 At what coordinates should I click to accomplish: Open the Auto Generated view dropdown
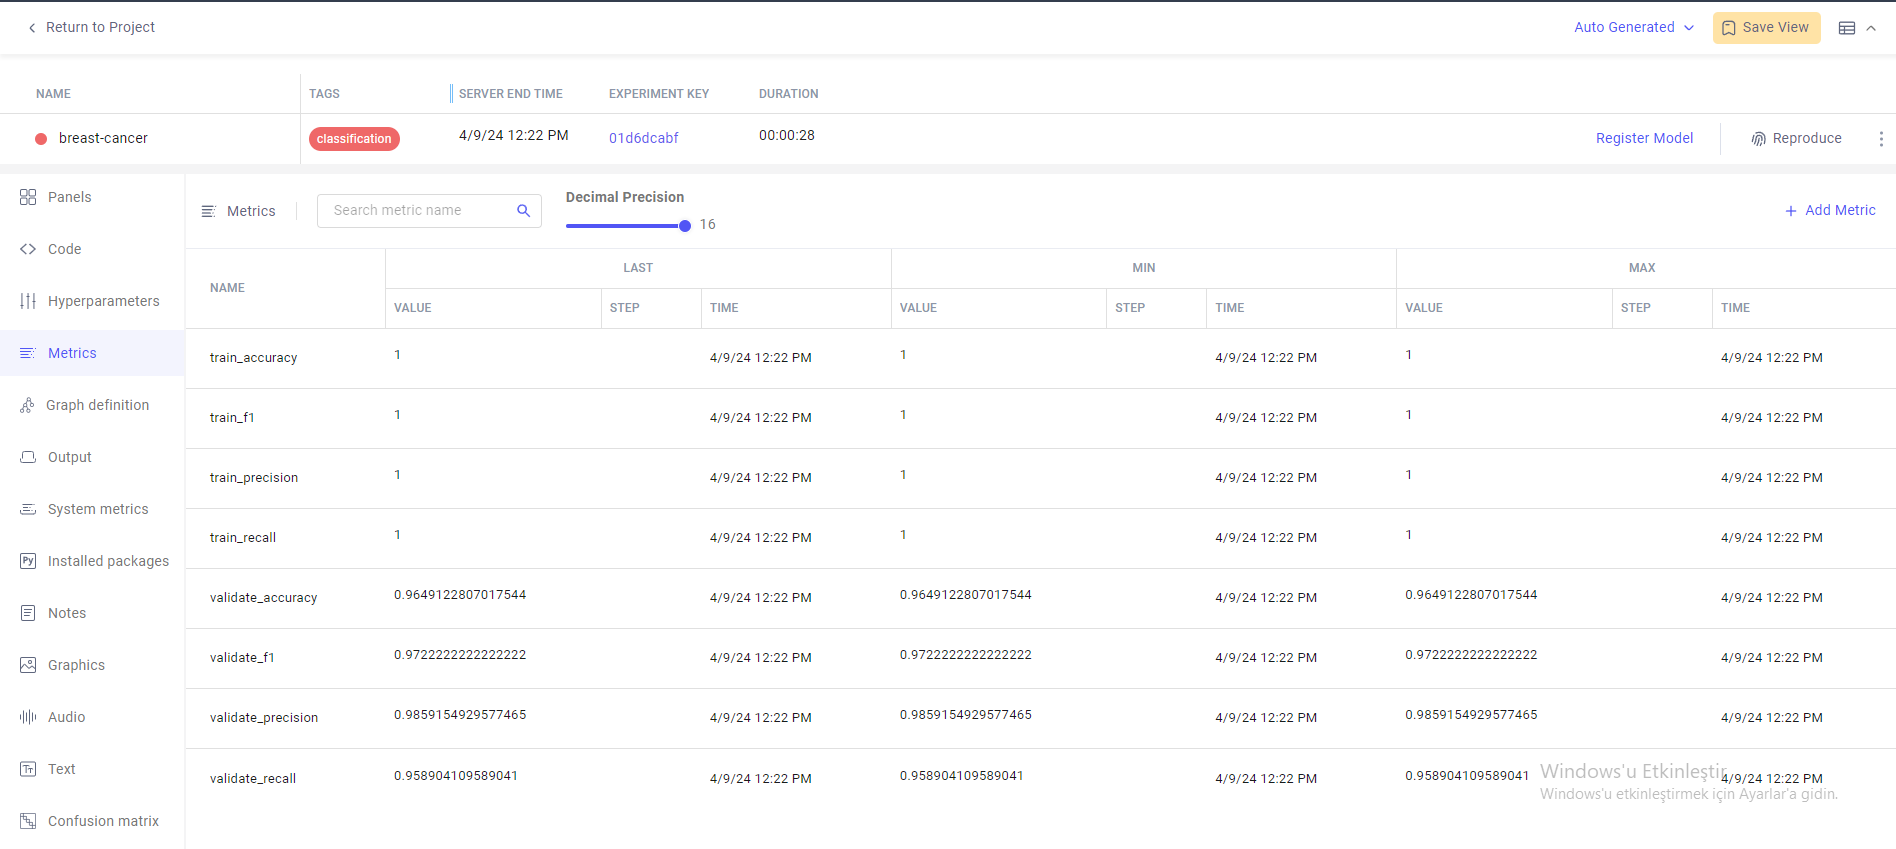1634,28
